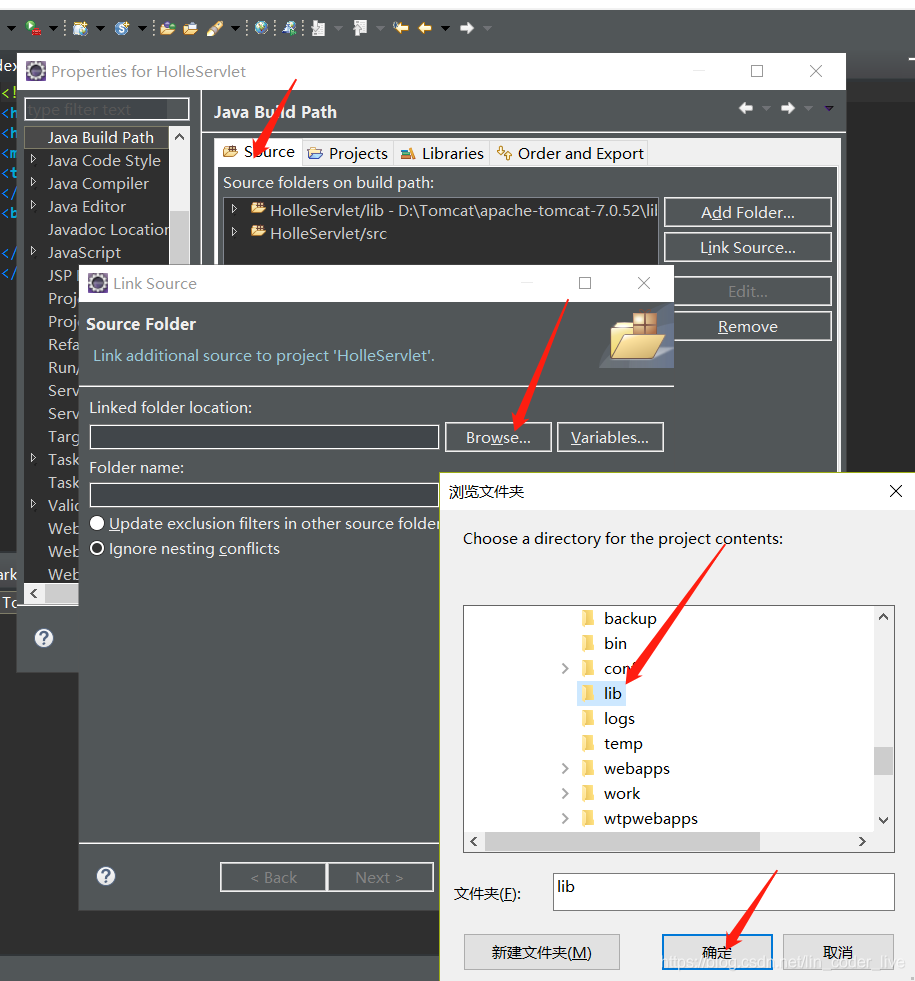
Task: Click the New Dynamic Web Project toolbar icon
Action: [80, 28]
